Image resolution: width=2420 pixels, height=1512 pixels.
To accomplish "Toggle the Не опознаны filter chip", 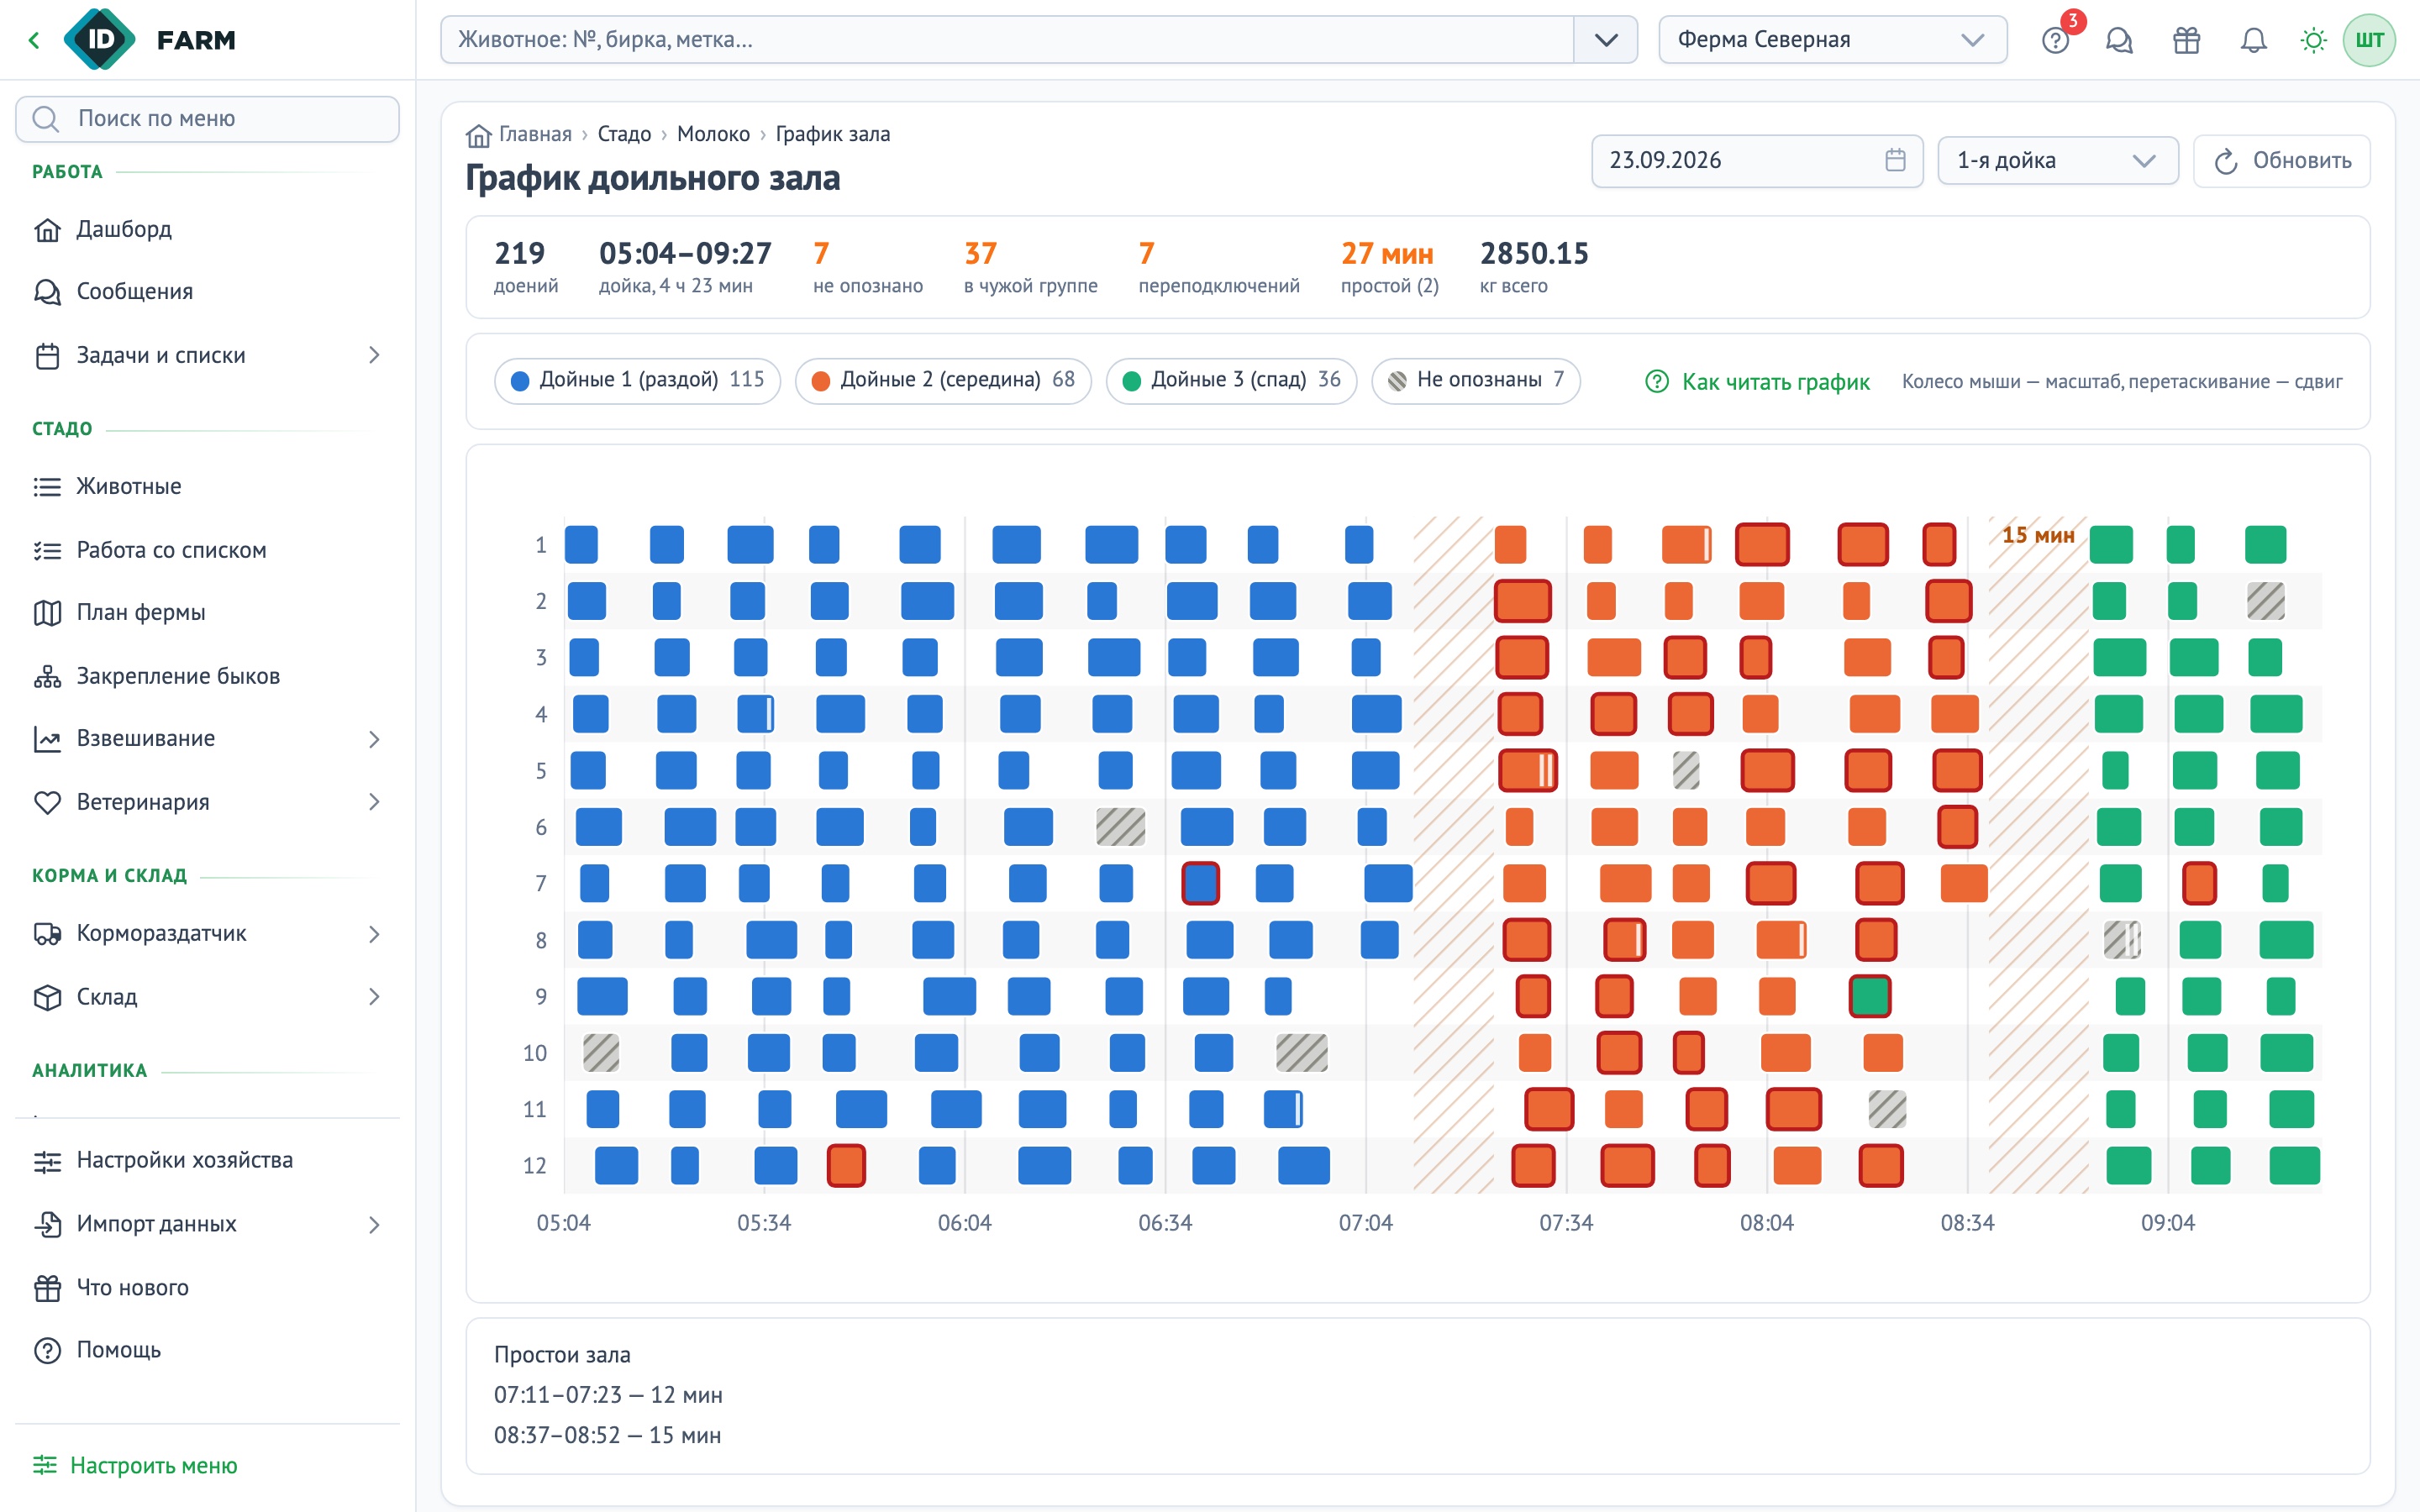I will (1476, 380).
